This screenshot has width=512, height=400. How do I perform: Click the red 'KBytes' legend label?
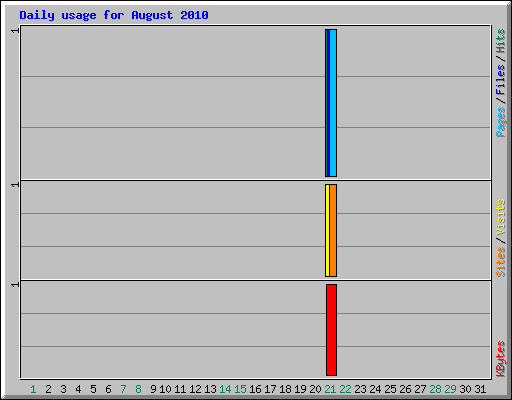click(501, 359)
